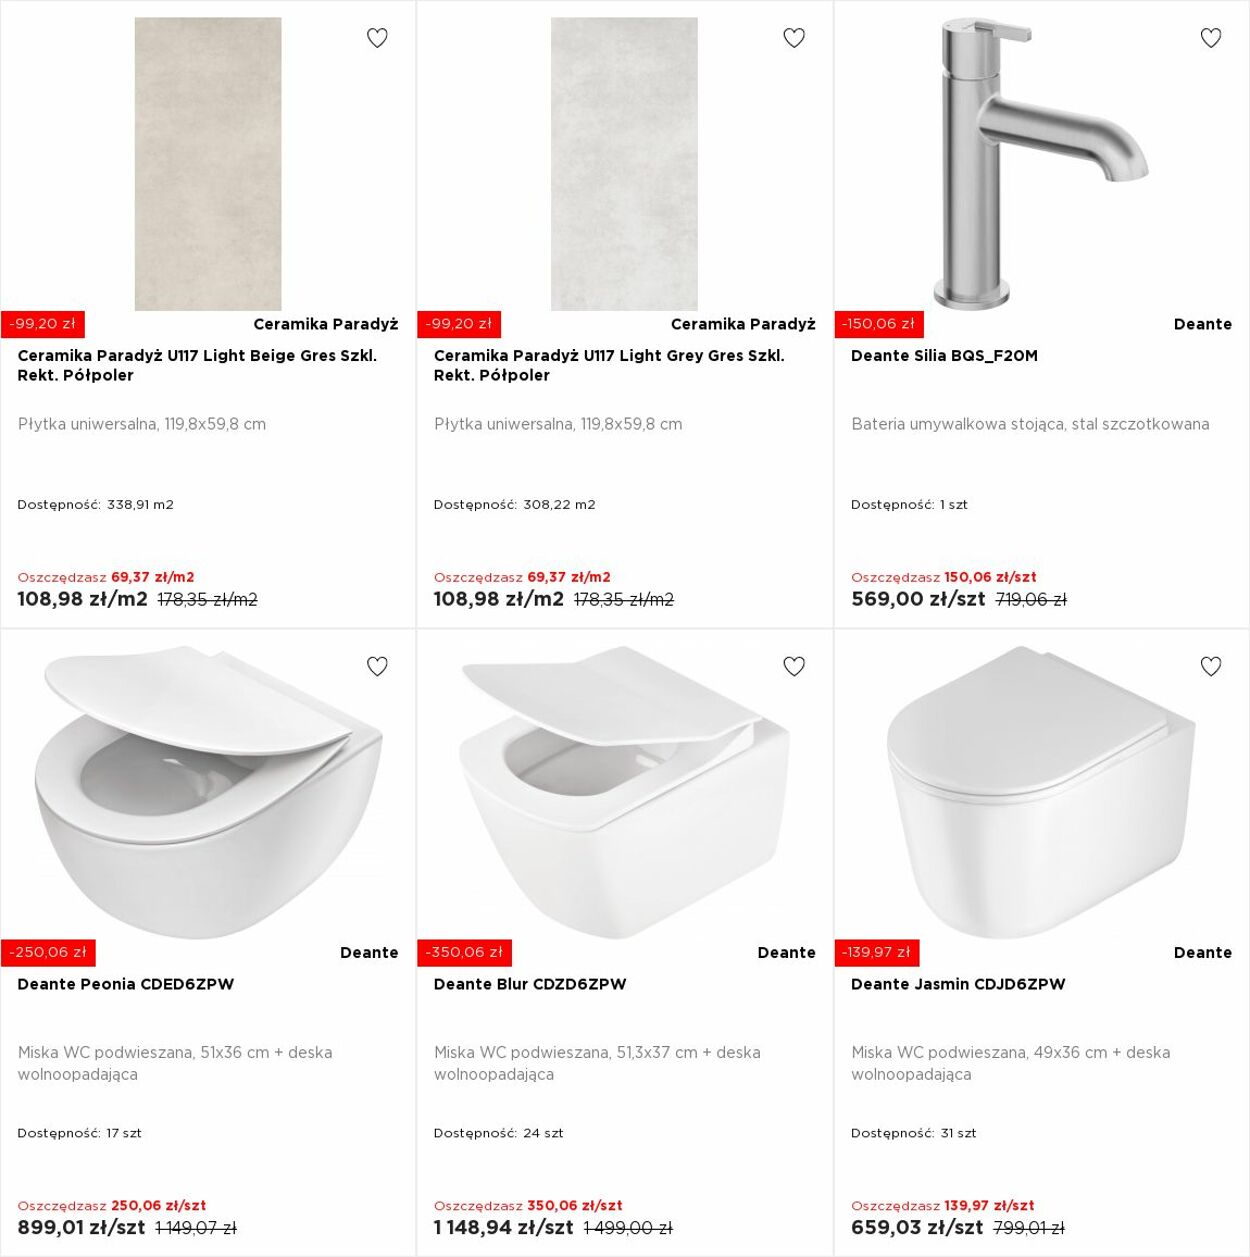View the brushed steel faucet image
Viewport: 1250px width, 1257px height.
[1041, 164]
